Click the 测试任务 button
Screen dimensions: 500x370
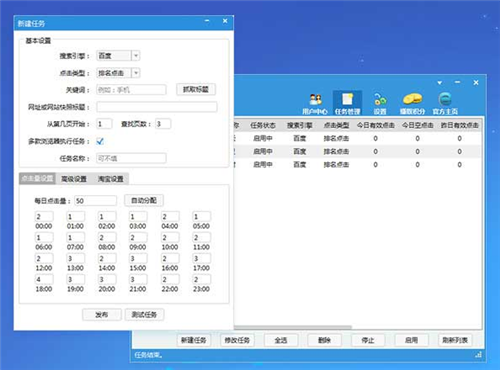144,315
